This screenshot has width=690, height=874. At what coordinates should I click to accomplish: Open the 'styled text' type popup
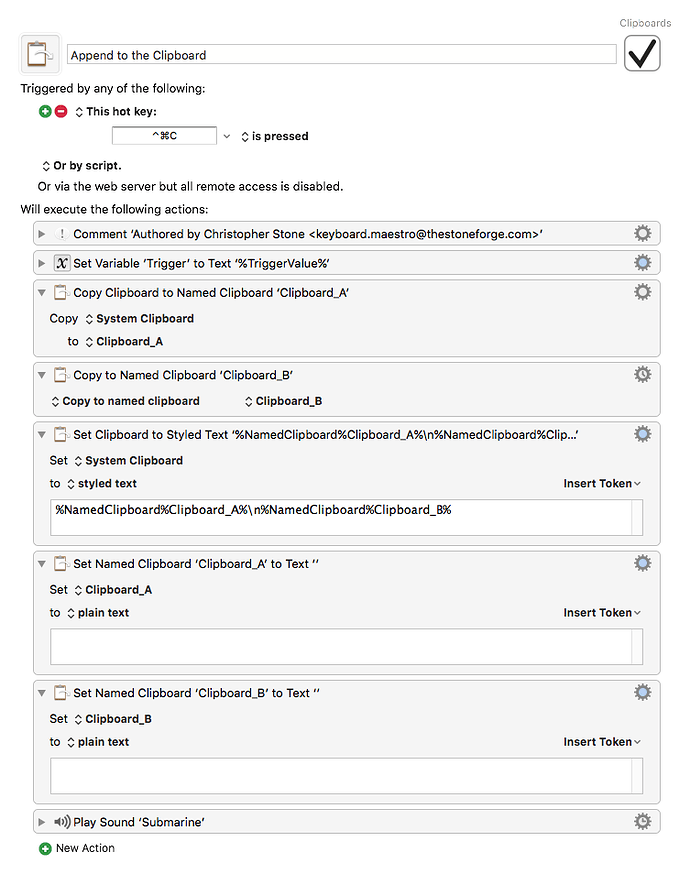(x=101, y=484)
